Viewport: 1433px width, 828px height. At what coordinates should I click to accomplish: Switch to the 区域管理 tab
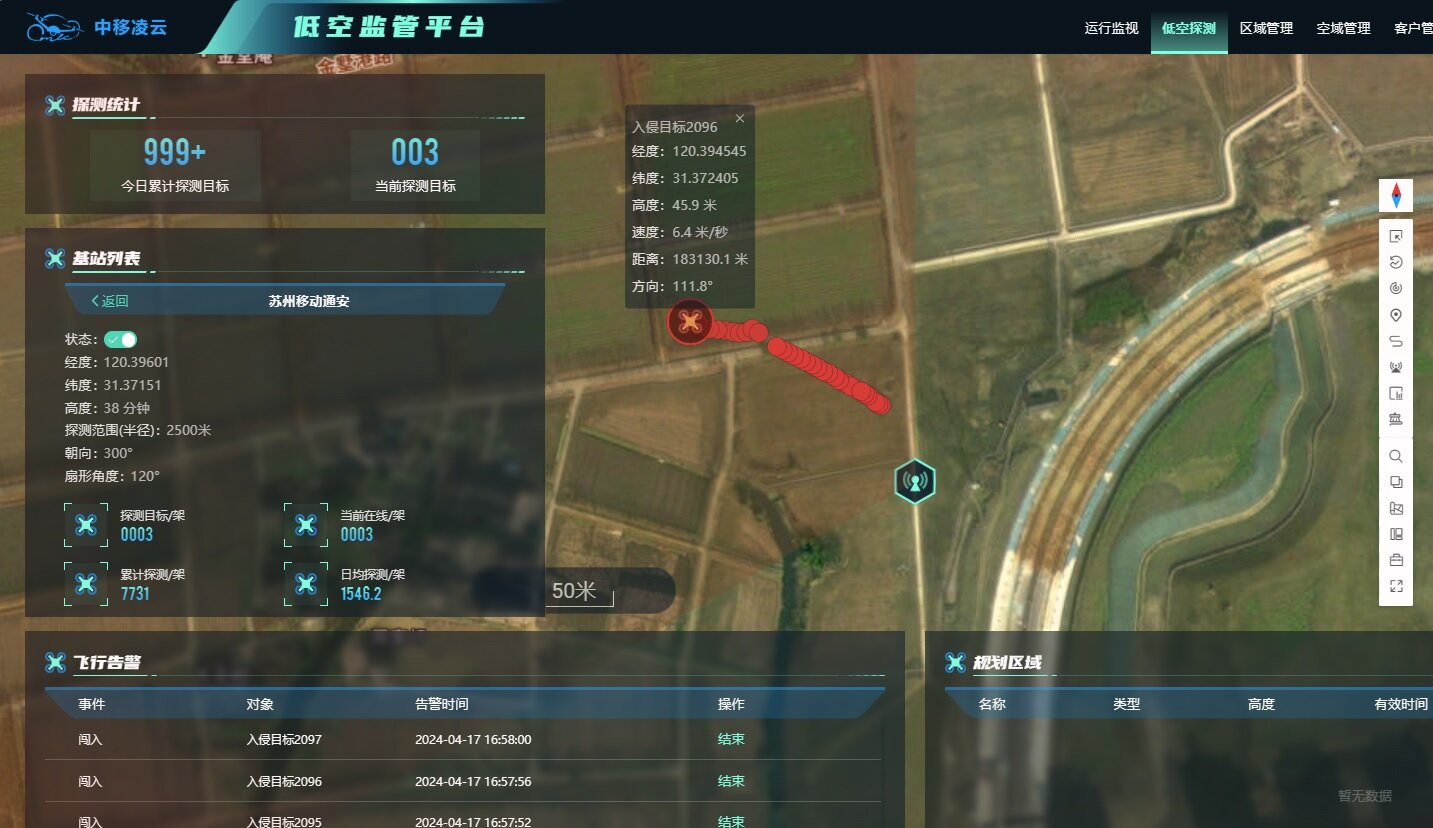tap(1266, 28)
